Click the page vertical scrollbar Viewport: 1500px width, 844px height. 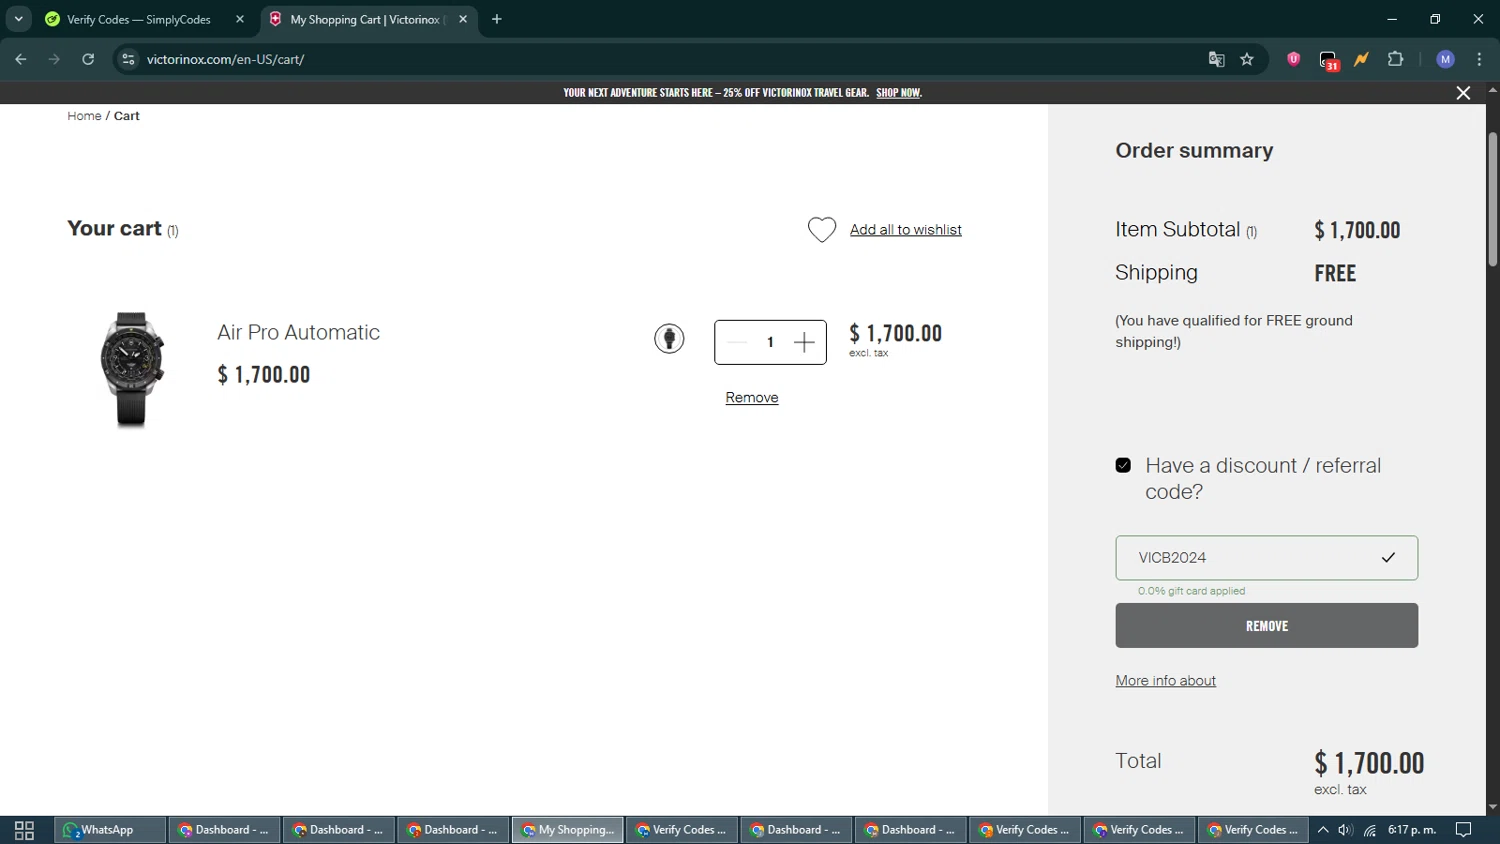tap(1492, 200)
